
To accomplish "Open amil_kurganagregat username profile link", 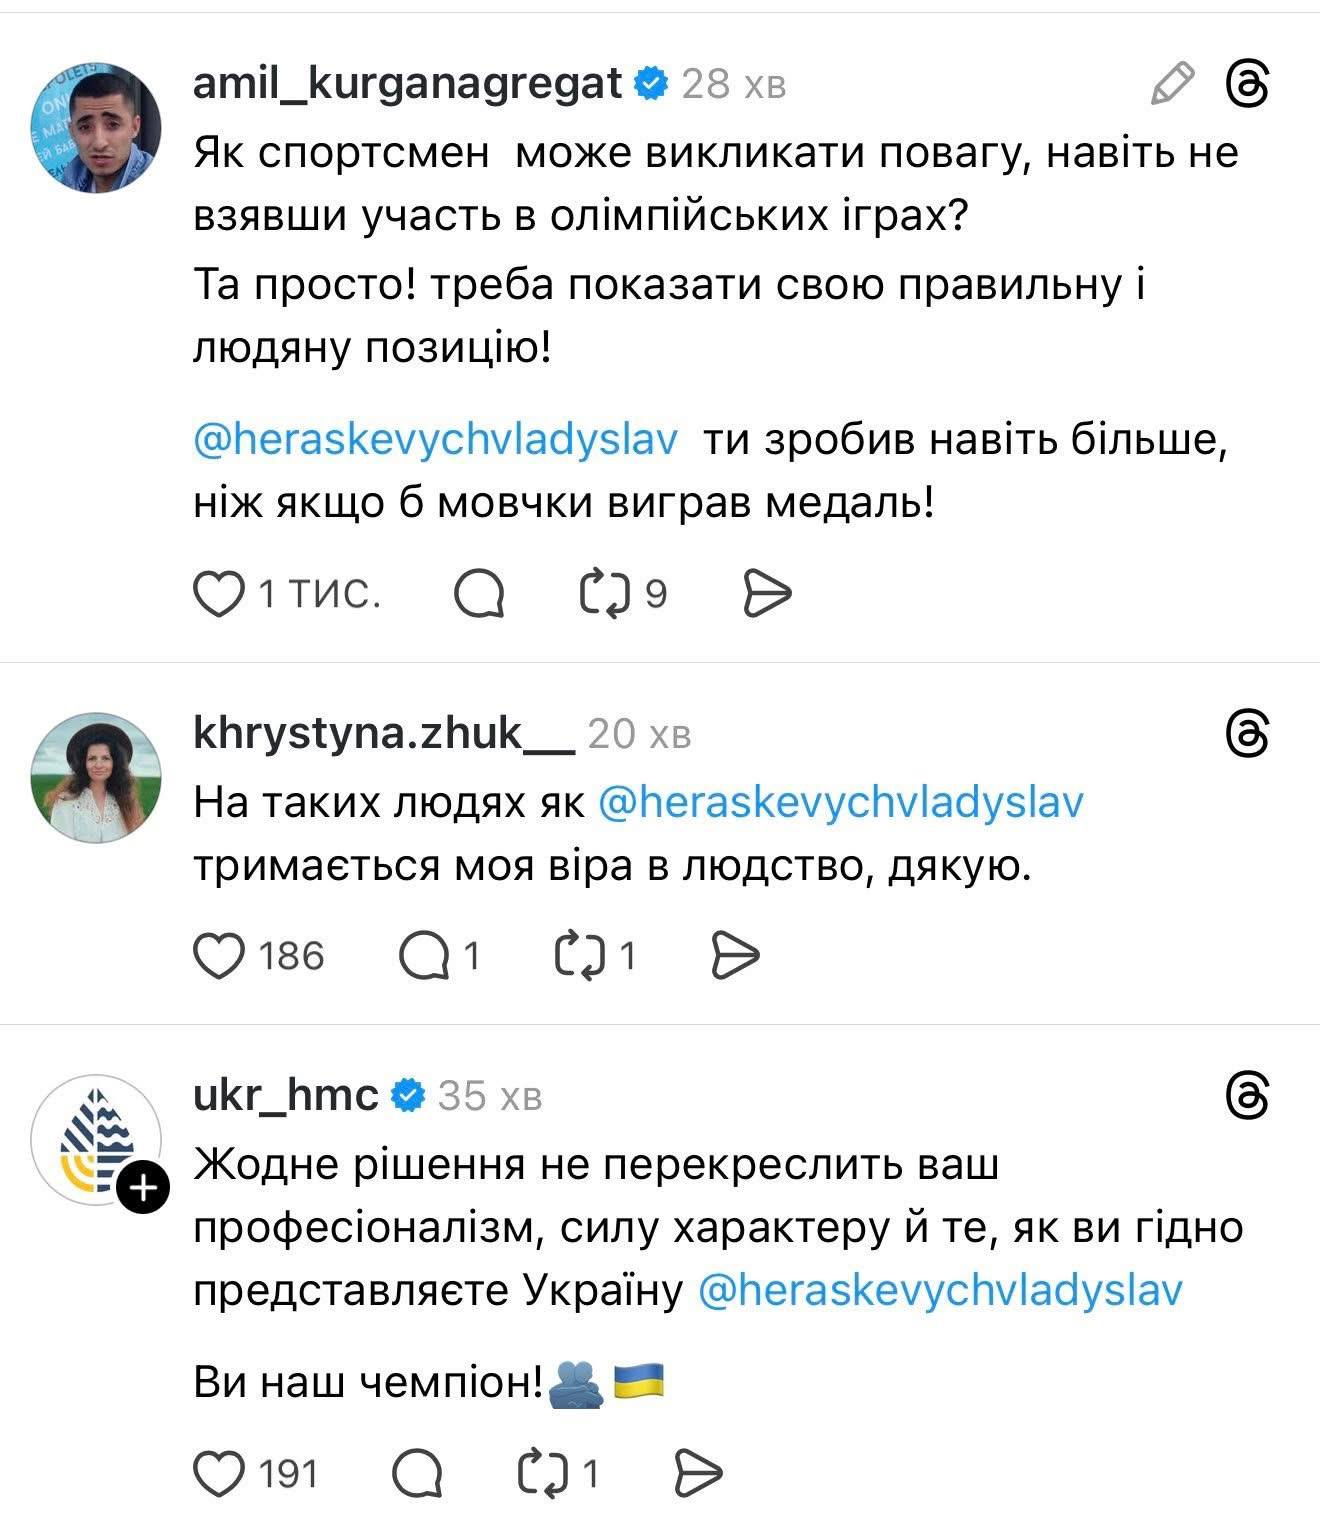I will click(407, 85).
